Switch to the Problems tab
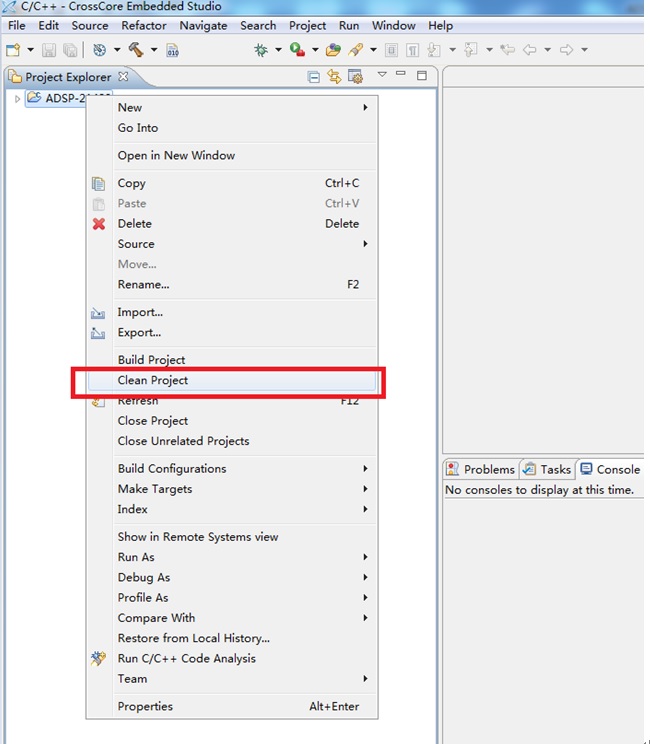 point(481,470)
